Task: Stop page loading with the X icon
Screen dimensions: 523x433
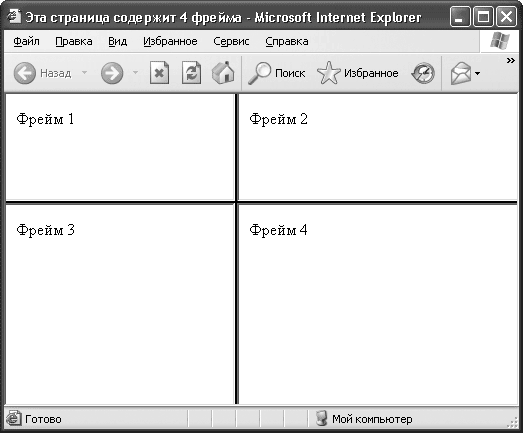Action: tap(159, 73)
